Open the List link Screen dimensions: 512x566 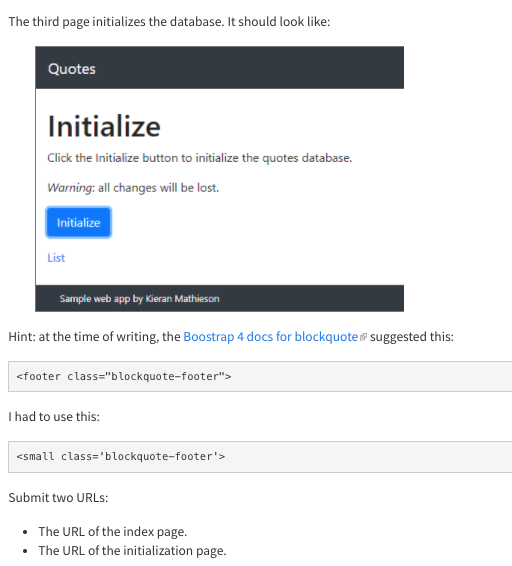(x=56, y=258)
